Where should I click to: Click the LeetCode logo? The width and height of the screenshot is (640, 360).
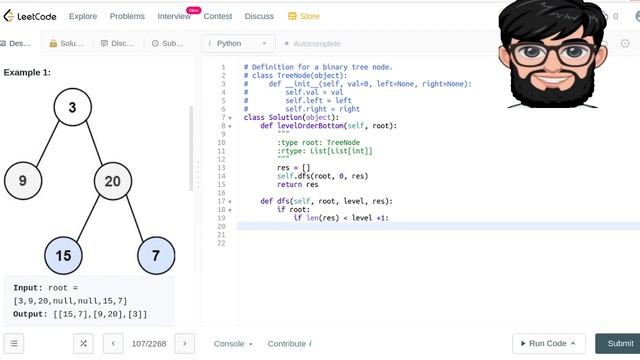30,16
